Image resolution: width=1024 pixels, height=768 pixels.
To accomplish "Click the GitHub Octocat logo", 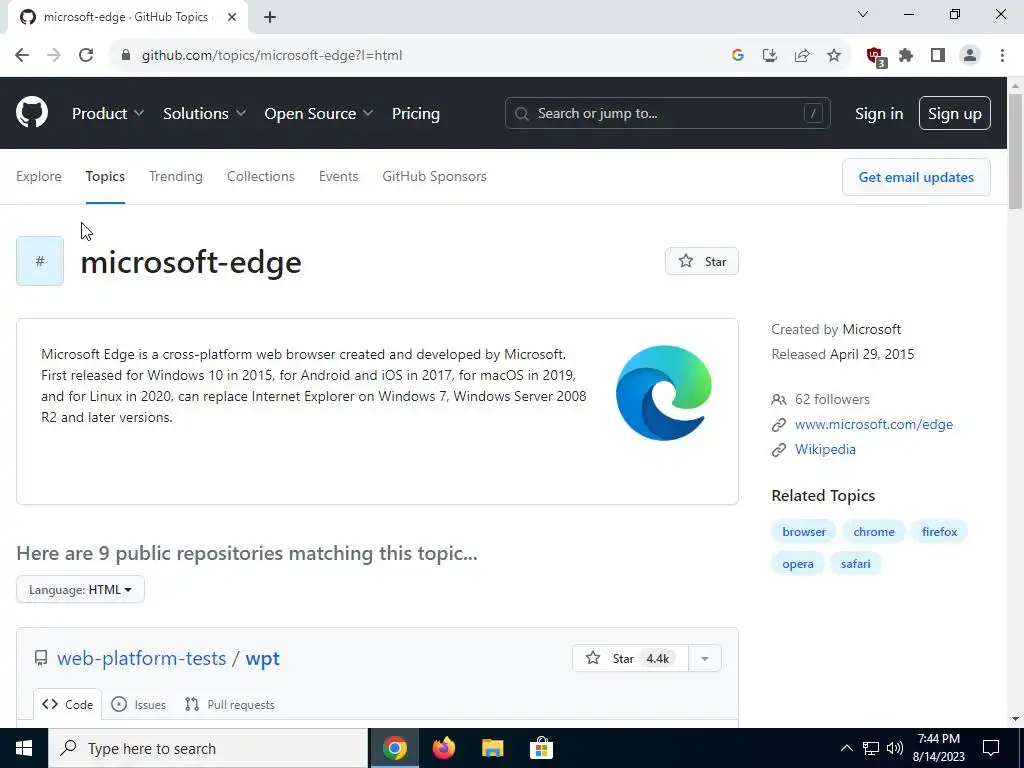I will coord(32,113).
